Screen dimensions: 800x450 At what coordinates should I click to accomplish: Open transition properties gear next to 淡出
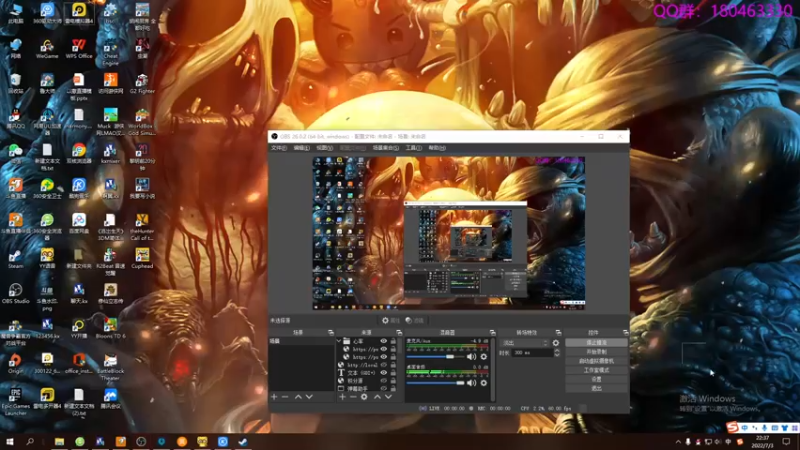pos(556,343)
